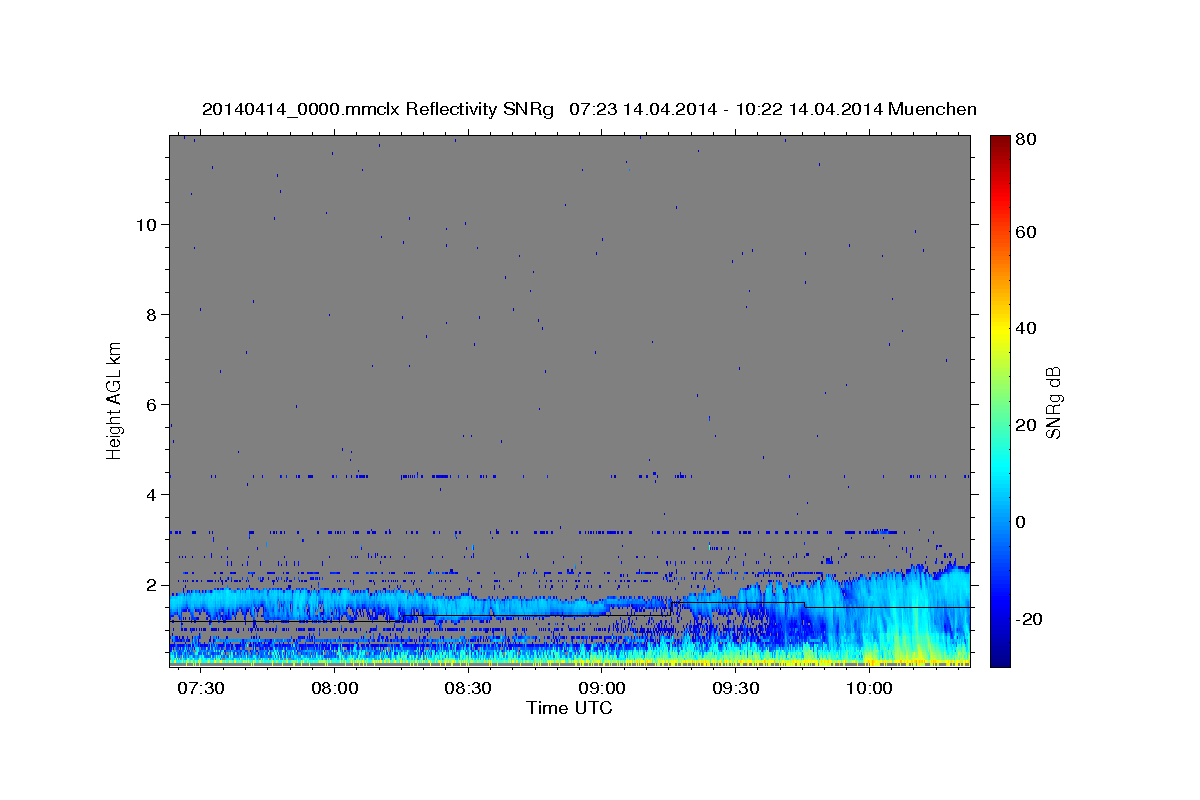Click the height tick label '10'

(146, 224)
